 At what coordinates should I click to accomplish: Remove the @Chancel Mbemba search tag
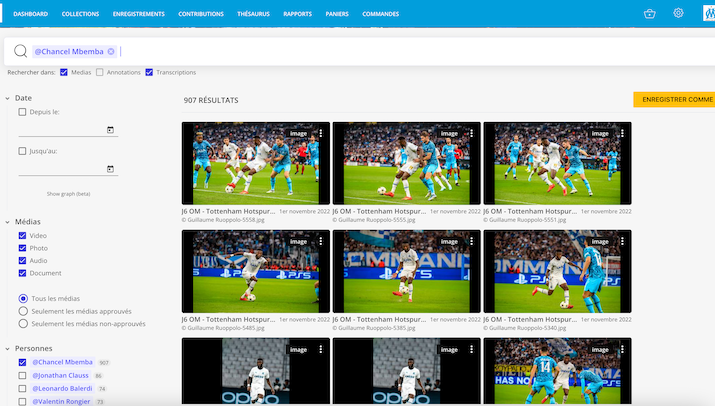click(111, 51)
